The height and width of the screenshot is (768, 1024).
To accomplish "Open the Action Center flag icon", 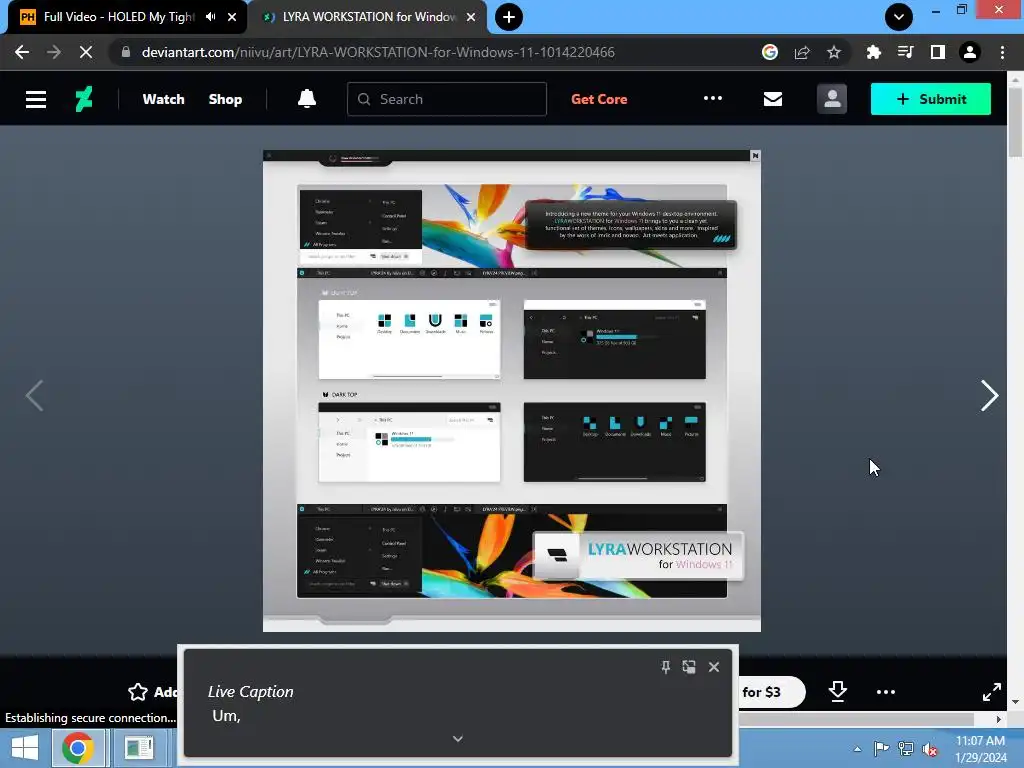I will click(x=881, y=749).
